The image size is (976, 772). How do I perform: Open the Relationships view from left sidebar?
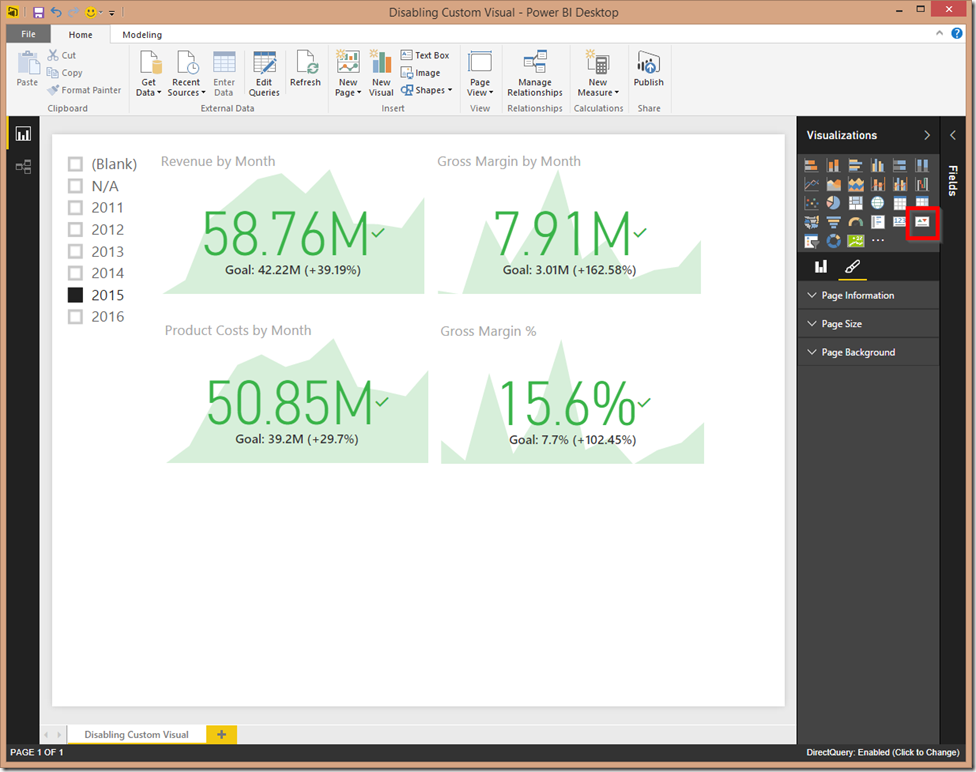(23, 166)
